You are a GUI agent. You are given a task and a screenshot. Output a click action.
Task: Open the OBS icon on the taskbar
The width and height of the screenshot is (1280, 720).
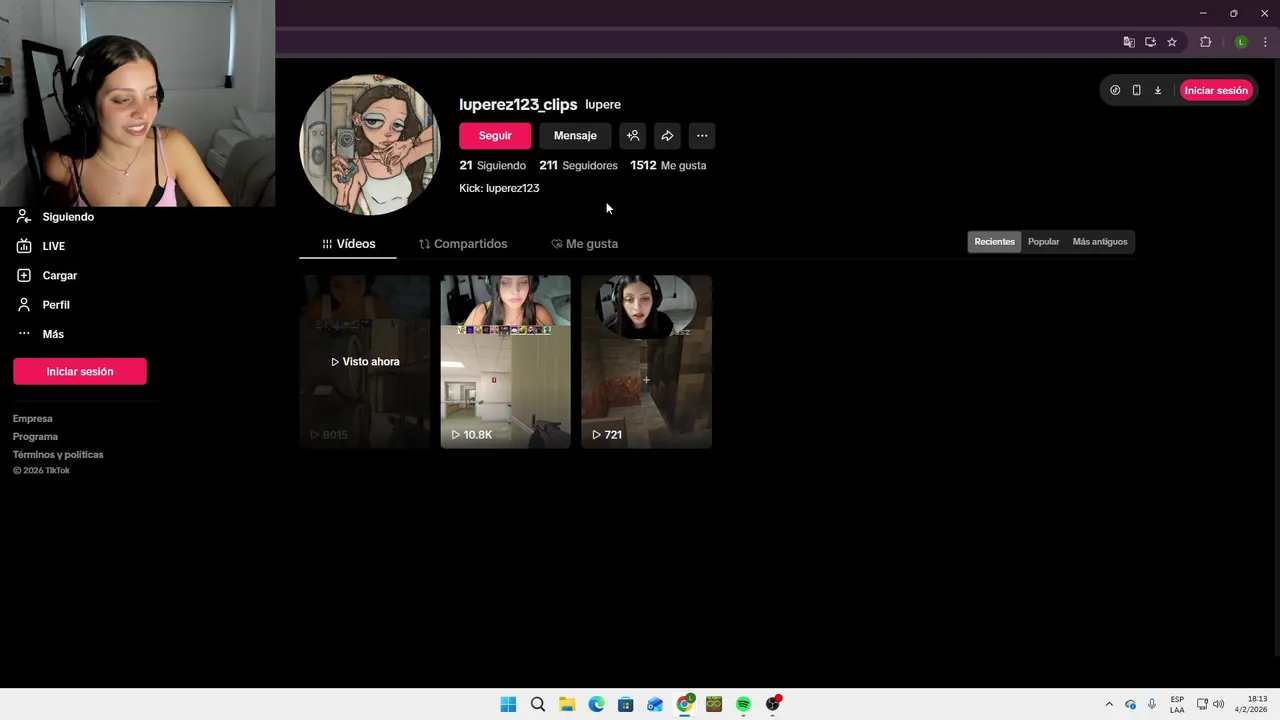pyautogui.click(x=773, y=704)
